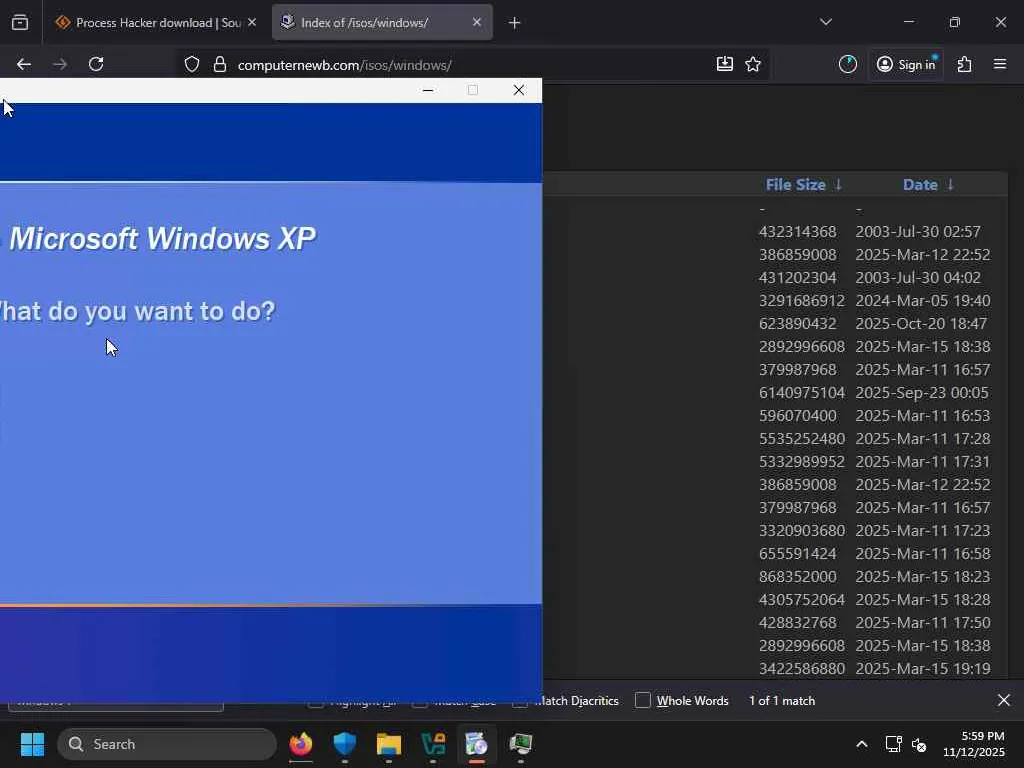The width and height of the screenshot is (1024, 768).
Task: Select file size 655591424
Action: click(797, 554)
